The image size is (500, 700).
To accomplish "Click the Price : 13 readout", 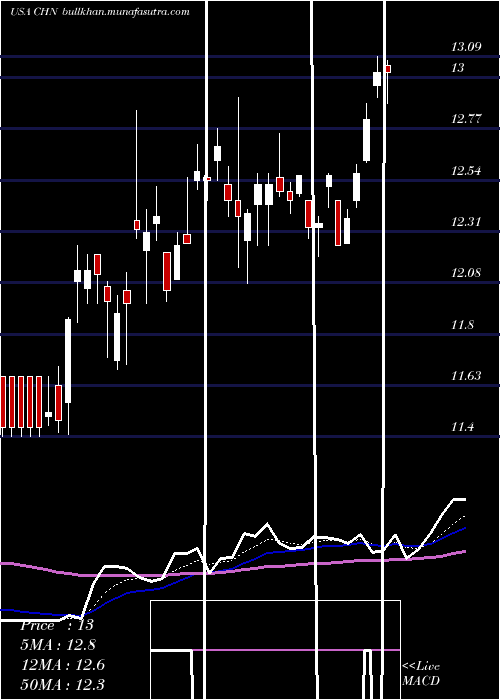I will (57, 625).
